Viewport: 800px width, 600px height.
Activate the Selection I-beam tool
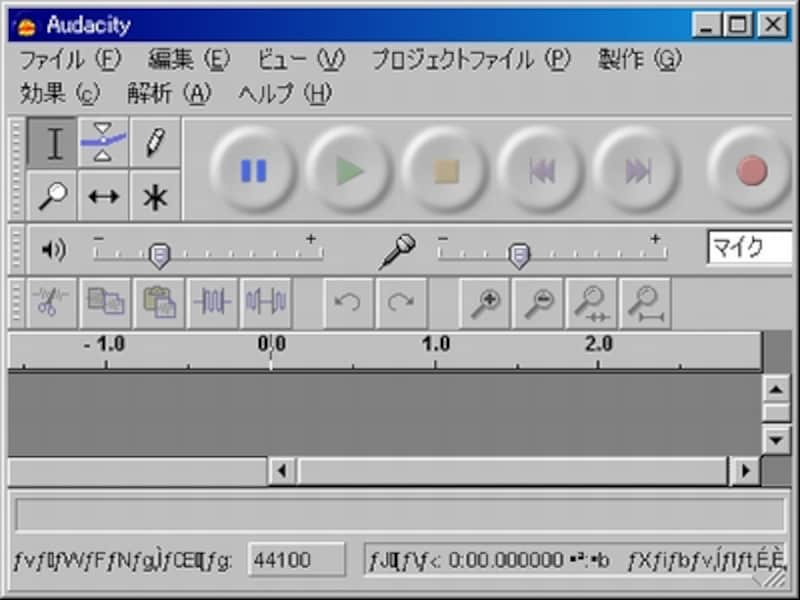click(53, 143)
